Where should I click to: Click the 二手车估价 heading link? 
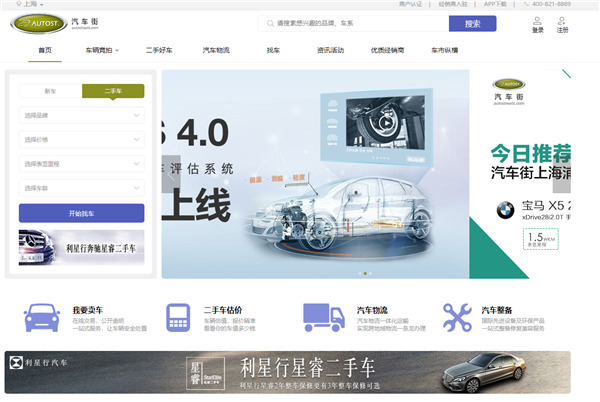click(x=223, y=310)
